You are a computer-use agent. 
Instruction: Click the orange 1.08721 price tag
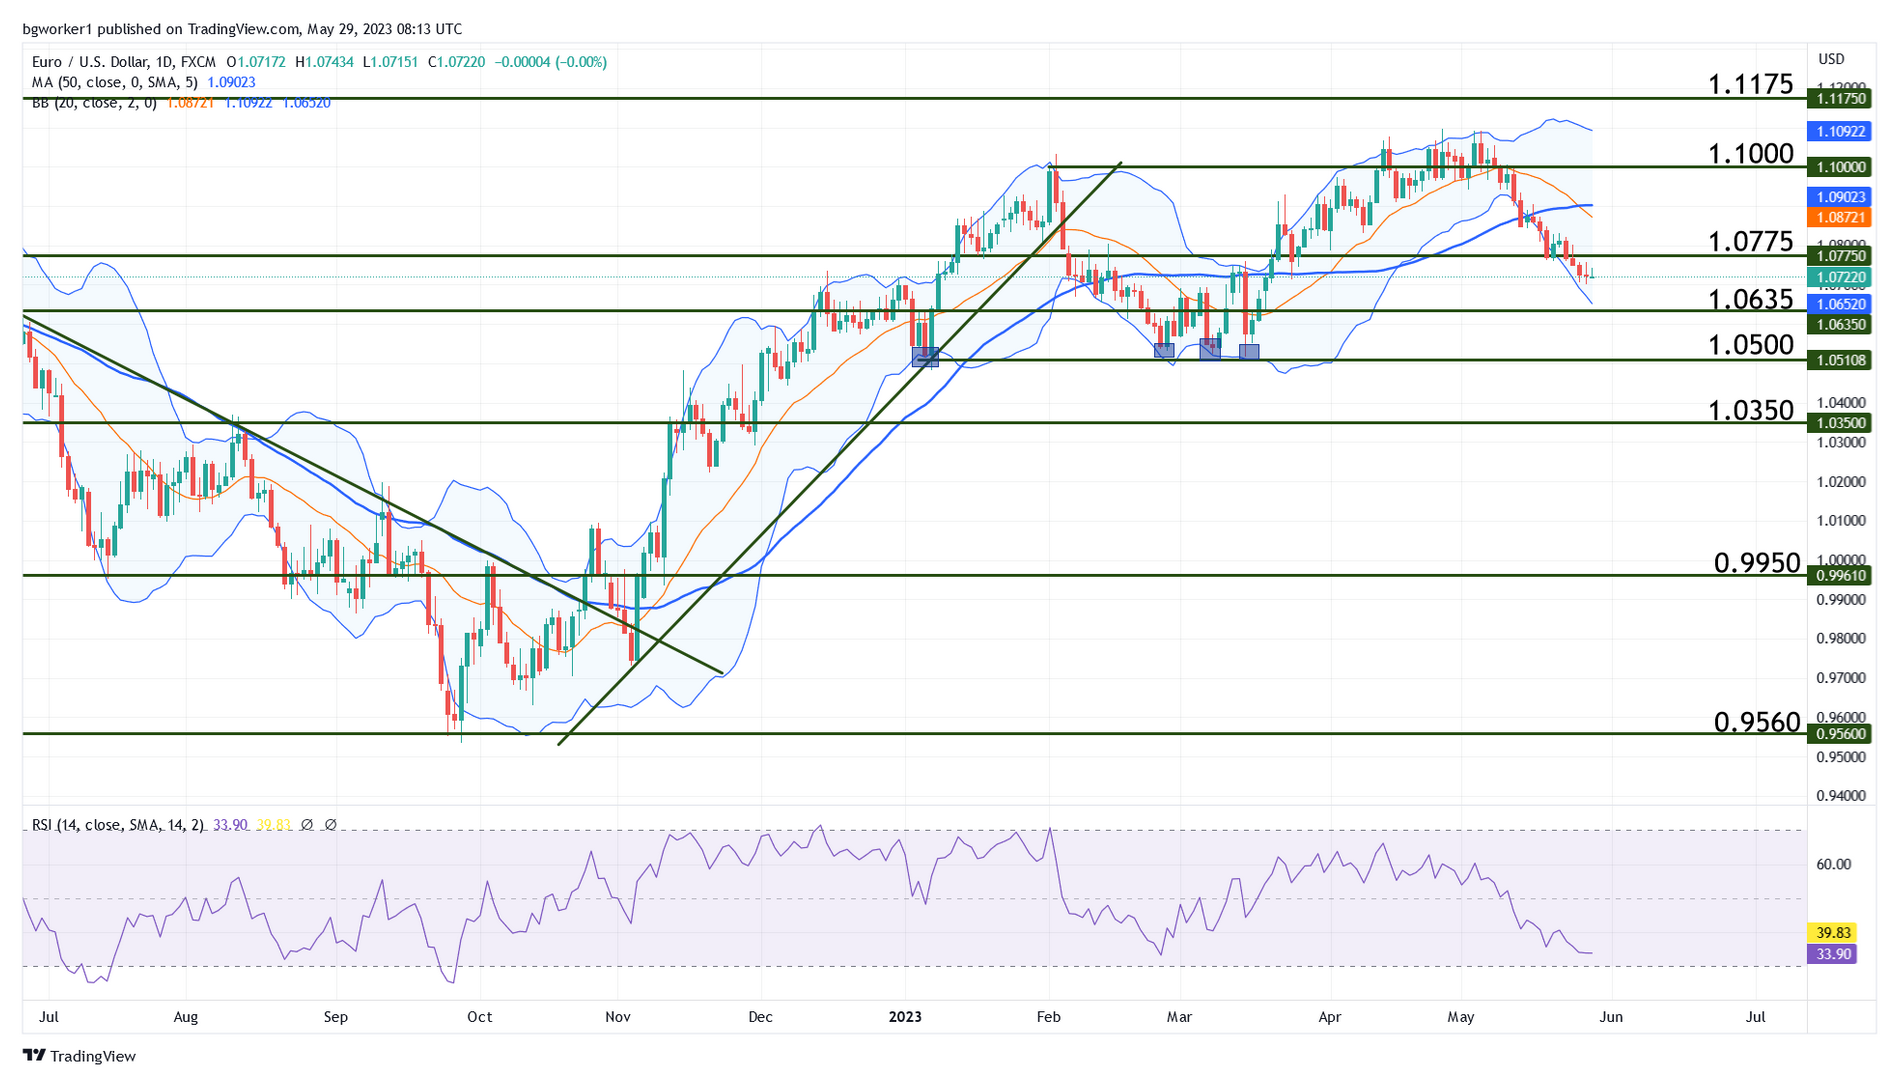1838,217
